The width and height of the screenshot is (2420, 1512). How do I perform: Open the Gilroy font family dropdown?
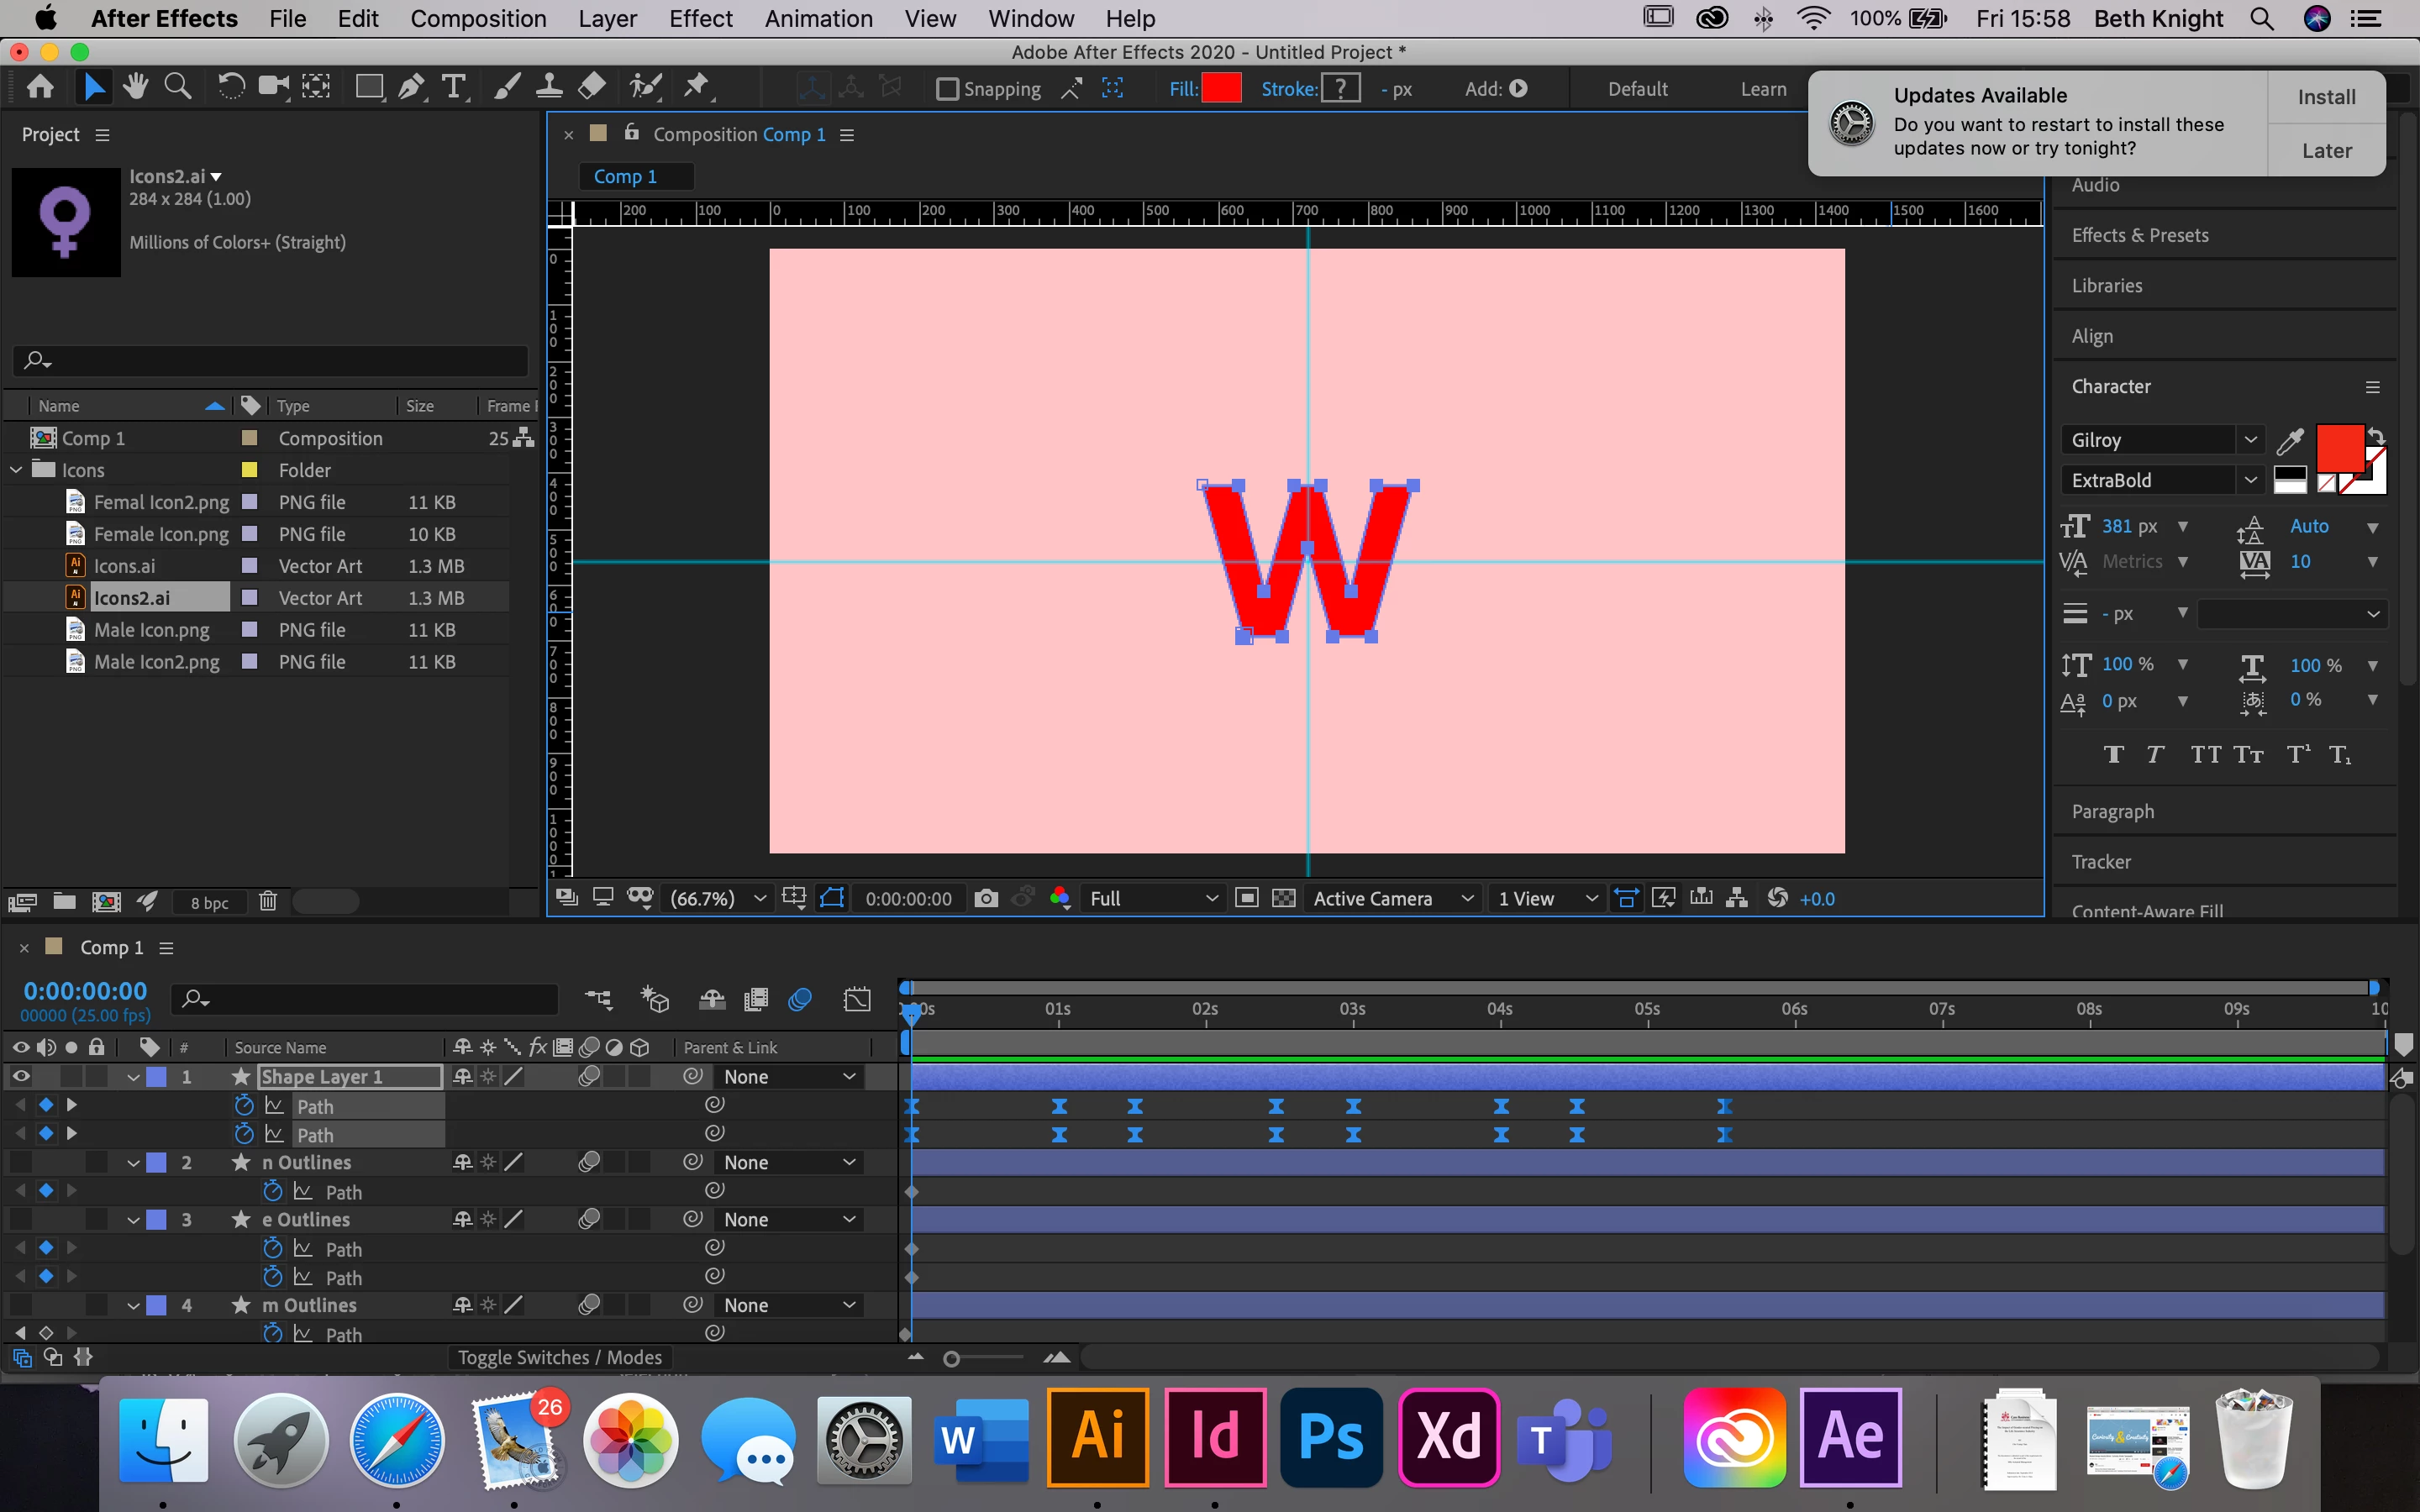(2249, 440)
